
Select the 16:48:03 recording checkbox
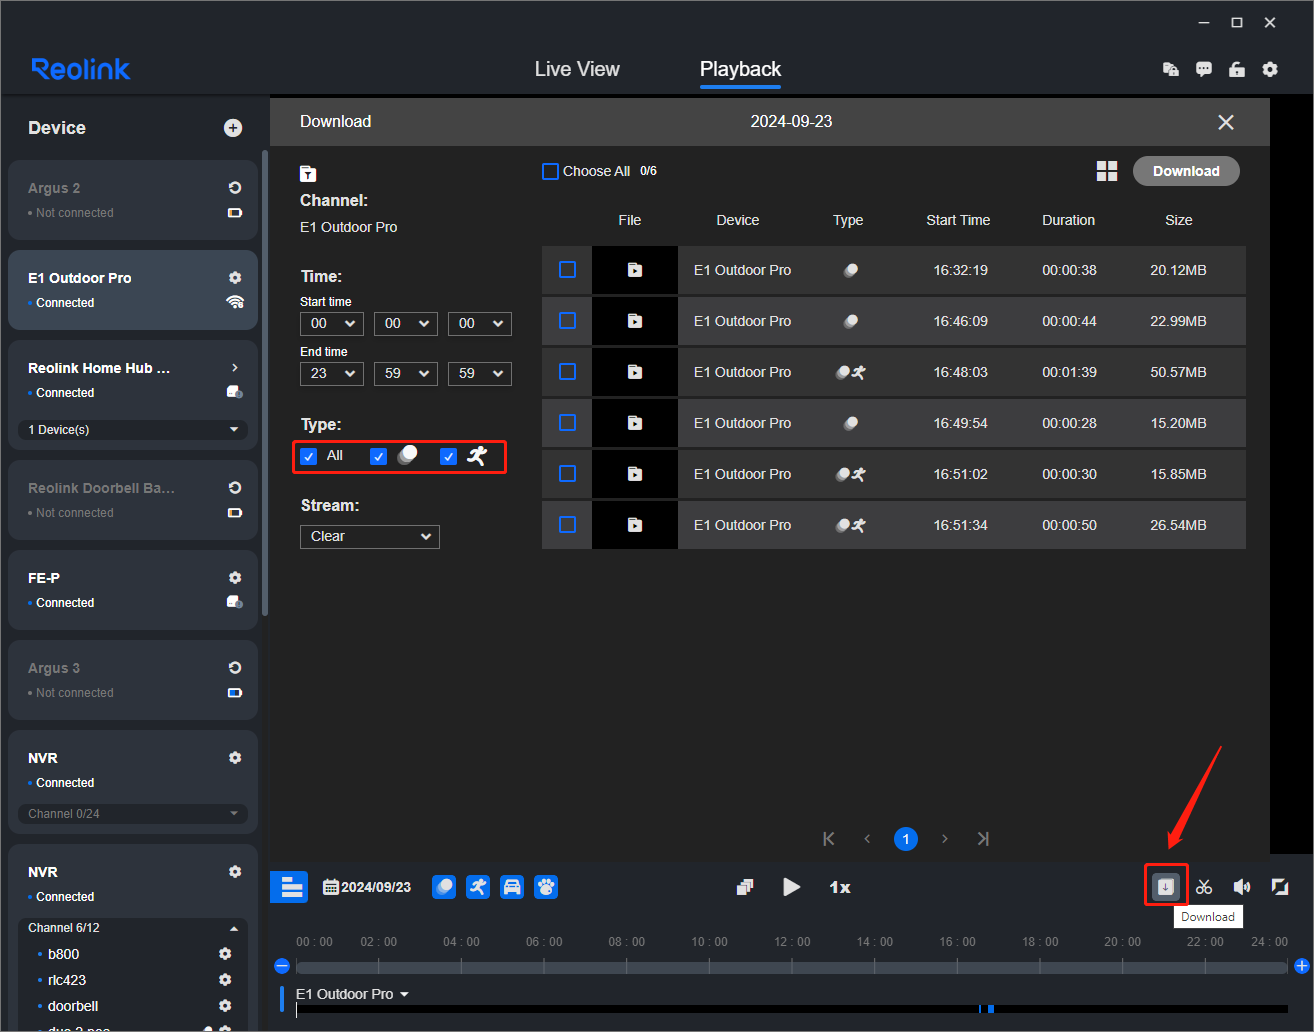coord(567,372)
